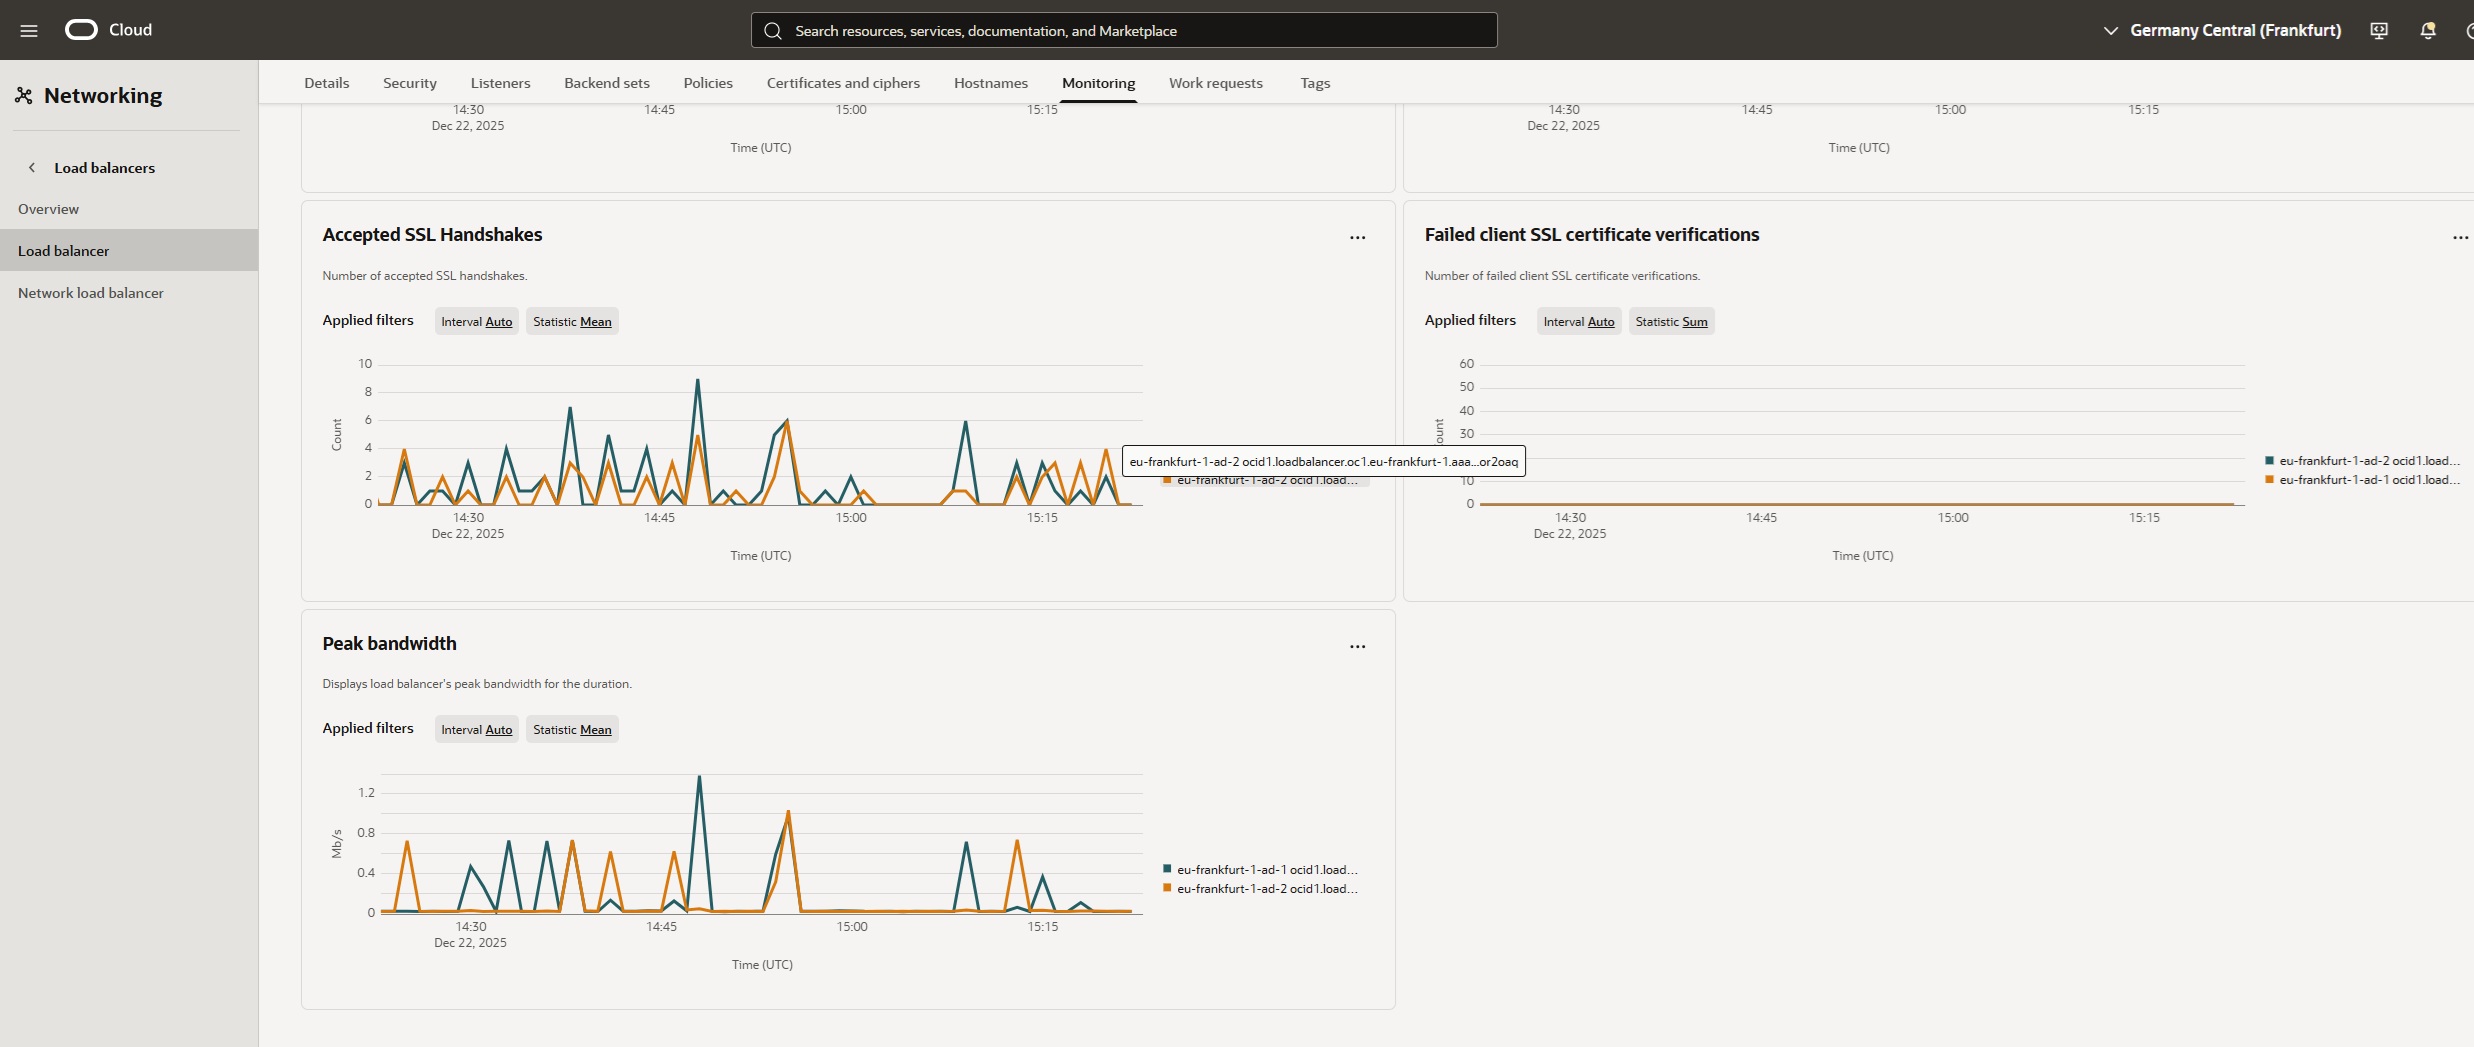The image size is (2474, 1047).
Task: Click the Networking service icon in sidebar
Action: (24, 96)
